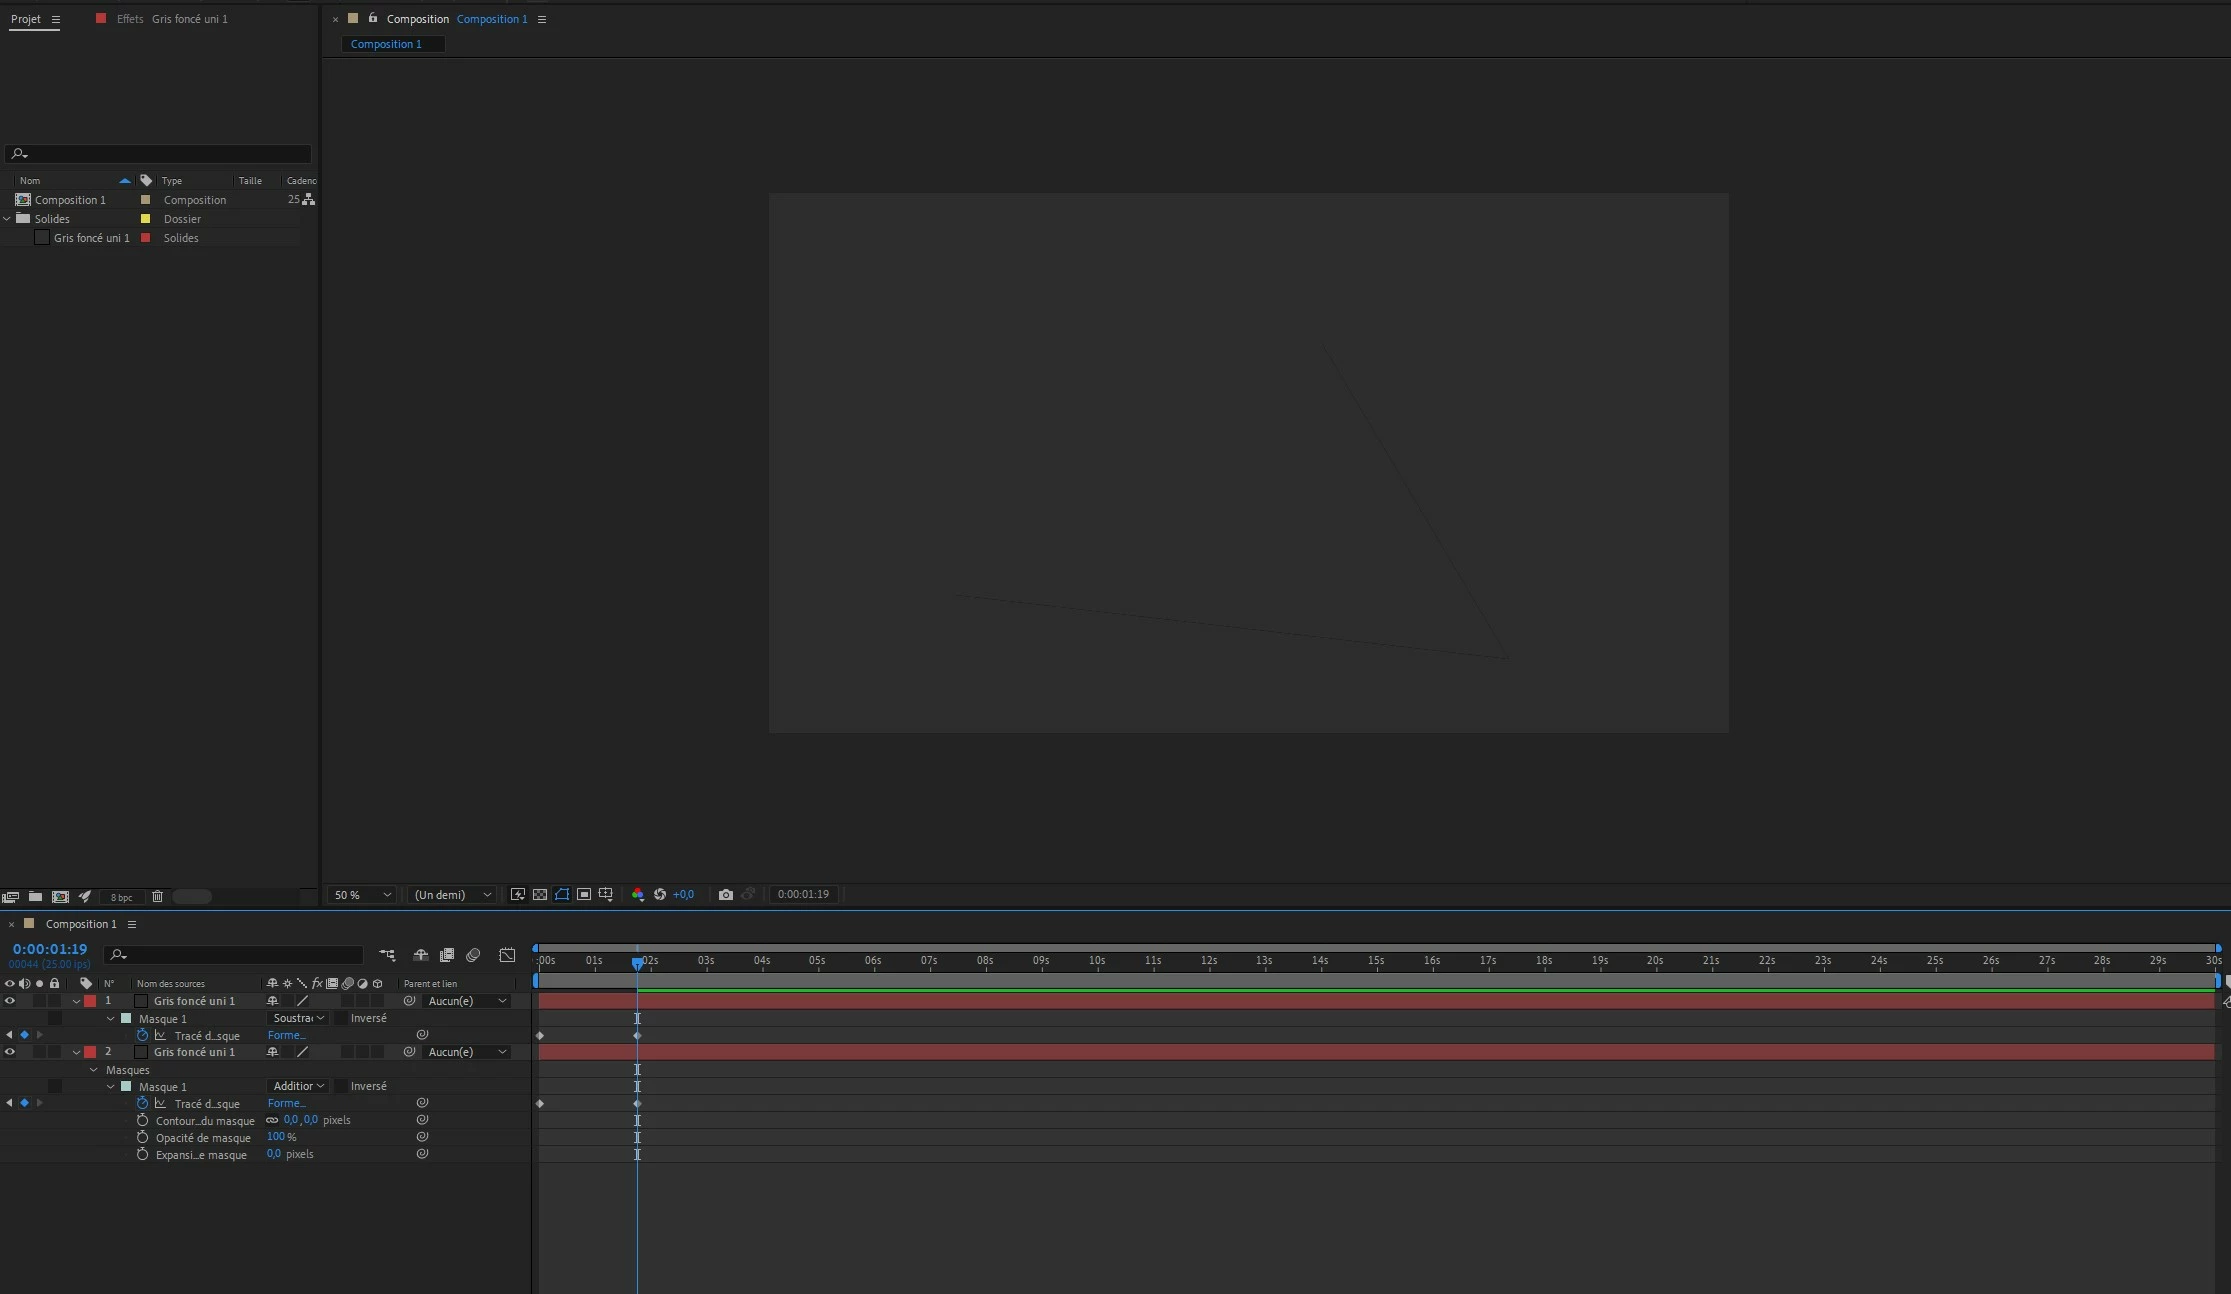The image size is (2231, 1294).
Task: Open the Soustraction mask mode dropdown
Action: (298, 1018)
